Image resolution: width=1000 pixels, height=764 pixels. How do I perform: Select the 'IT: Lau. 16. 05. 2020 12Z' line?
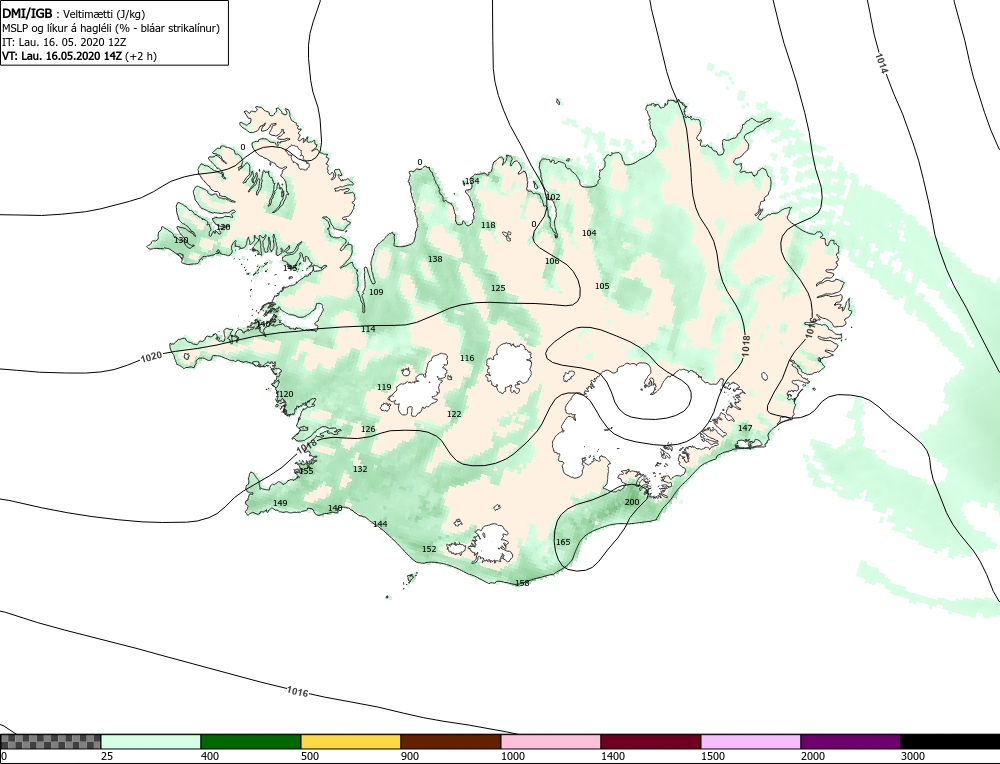coord(64,42)
